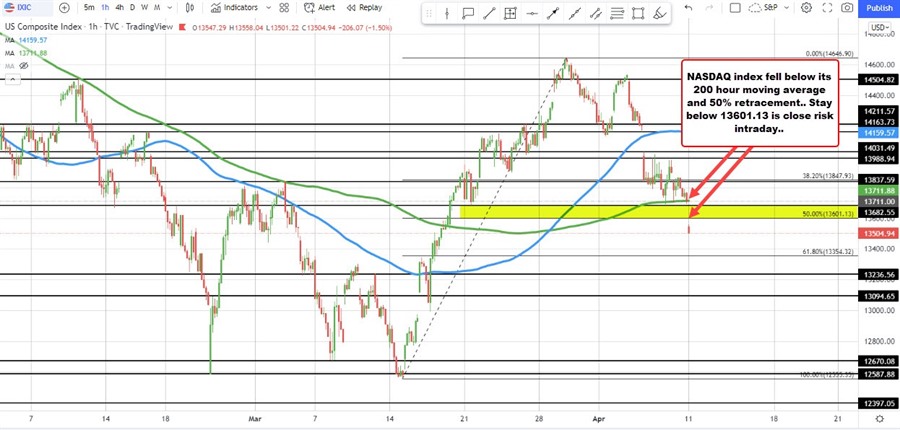Select the horizontal line tool
The image size is (900, 430).
tap(532, 14)
